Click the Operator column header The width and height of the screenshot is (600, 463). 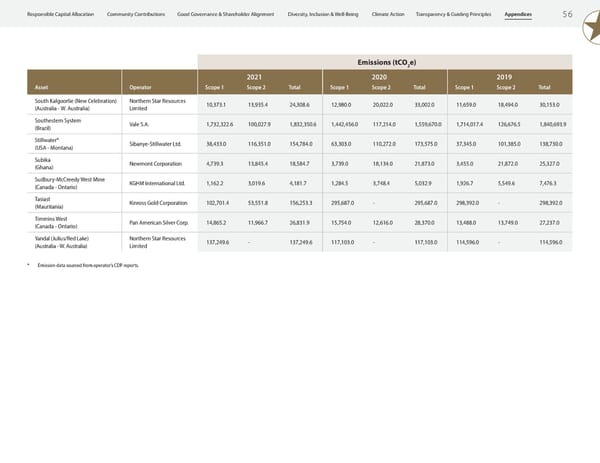tap(140, 87)
